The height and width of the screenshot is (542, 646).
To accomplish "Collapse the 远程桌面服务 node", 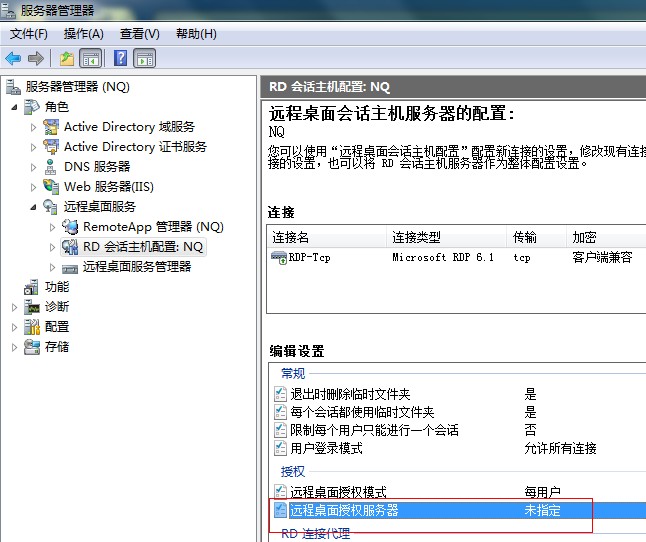I will coord(33,207).
